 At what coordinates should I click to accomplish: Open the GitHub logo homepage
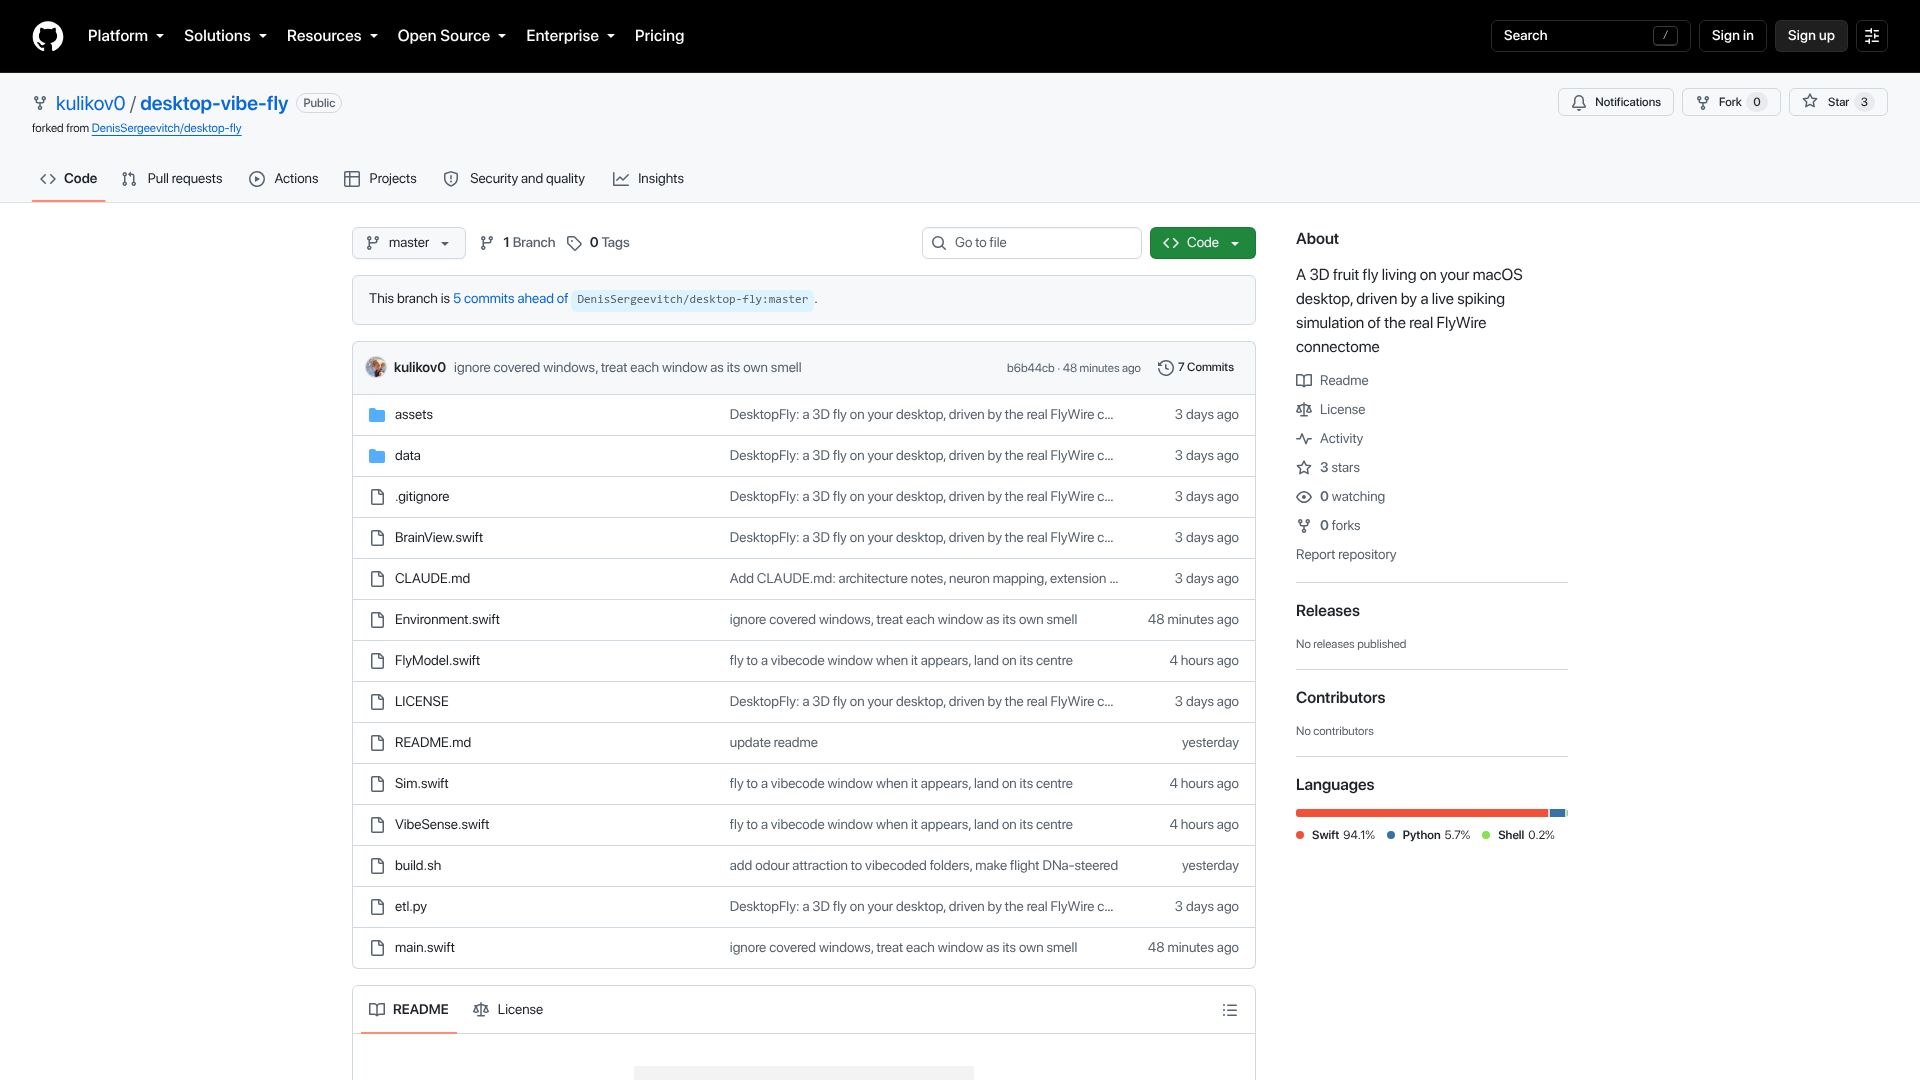48,36
